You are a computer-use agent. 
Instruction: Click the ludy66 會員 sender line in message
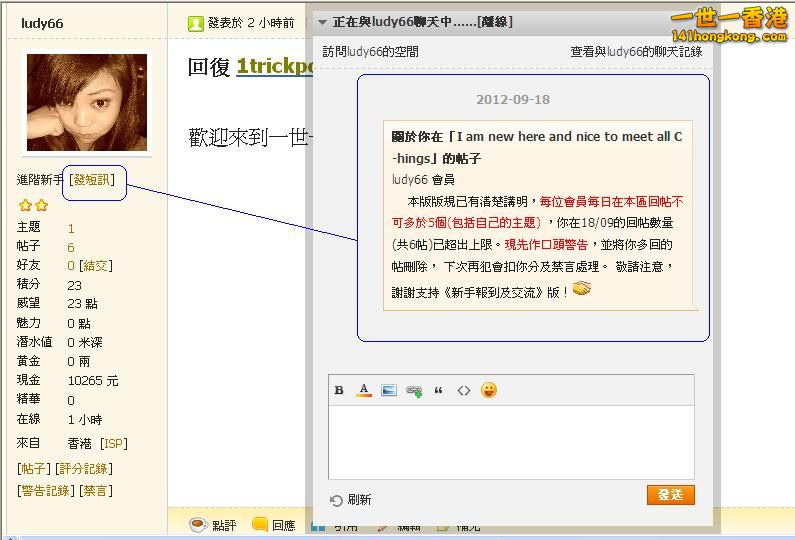tap(423, 179)
